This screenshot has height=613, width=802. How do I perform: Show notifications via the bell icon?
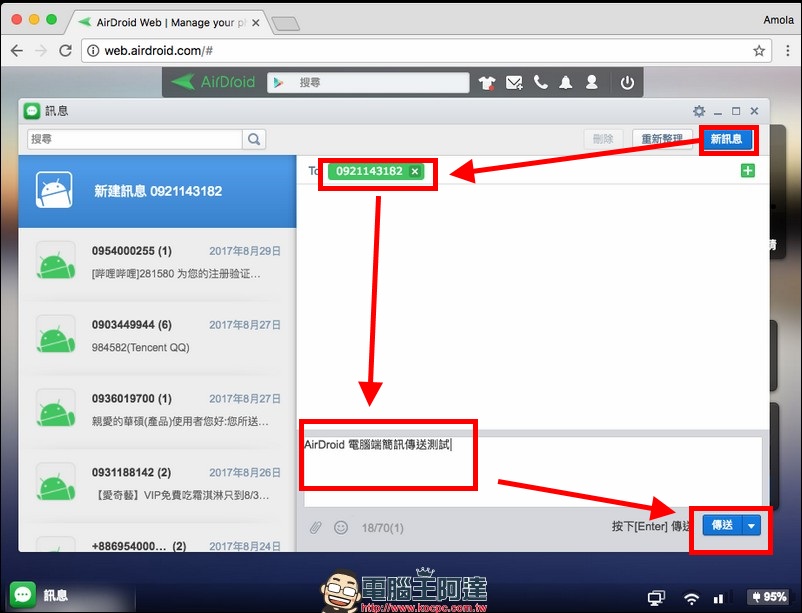point(566,82)
